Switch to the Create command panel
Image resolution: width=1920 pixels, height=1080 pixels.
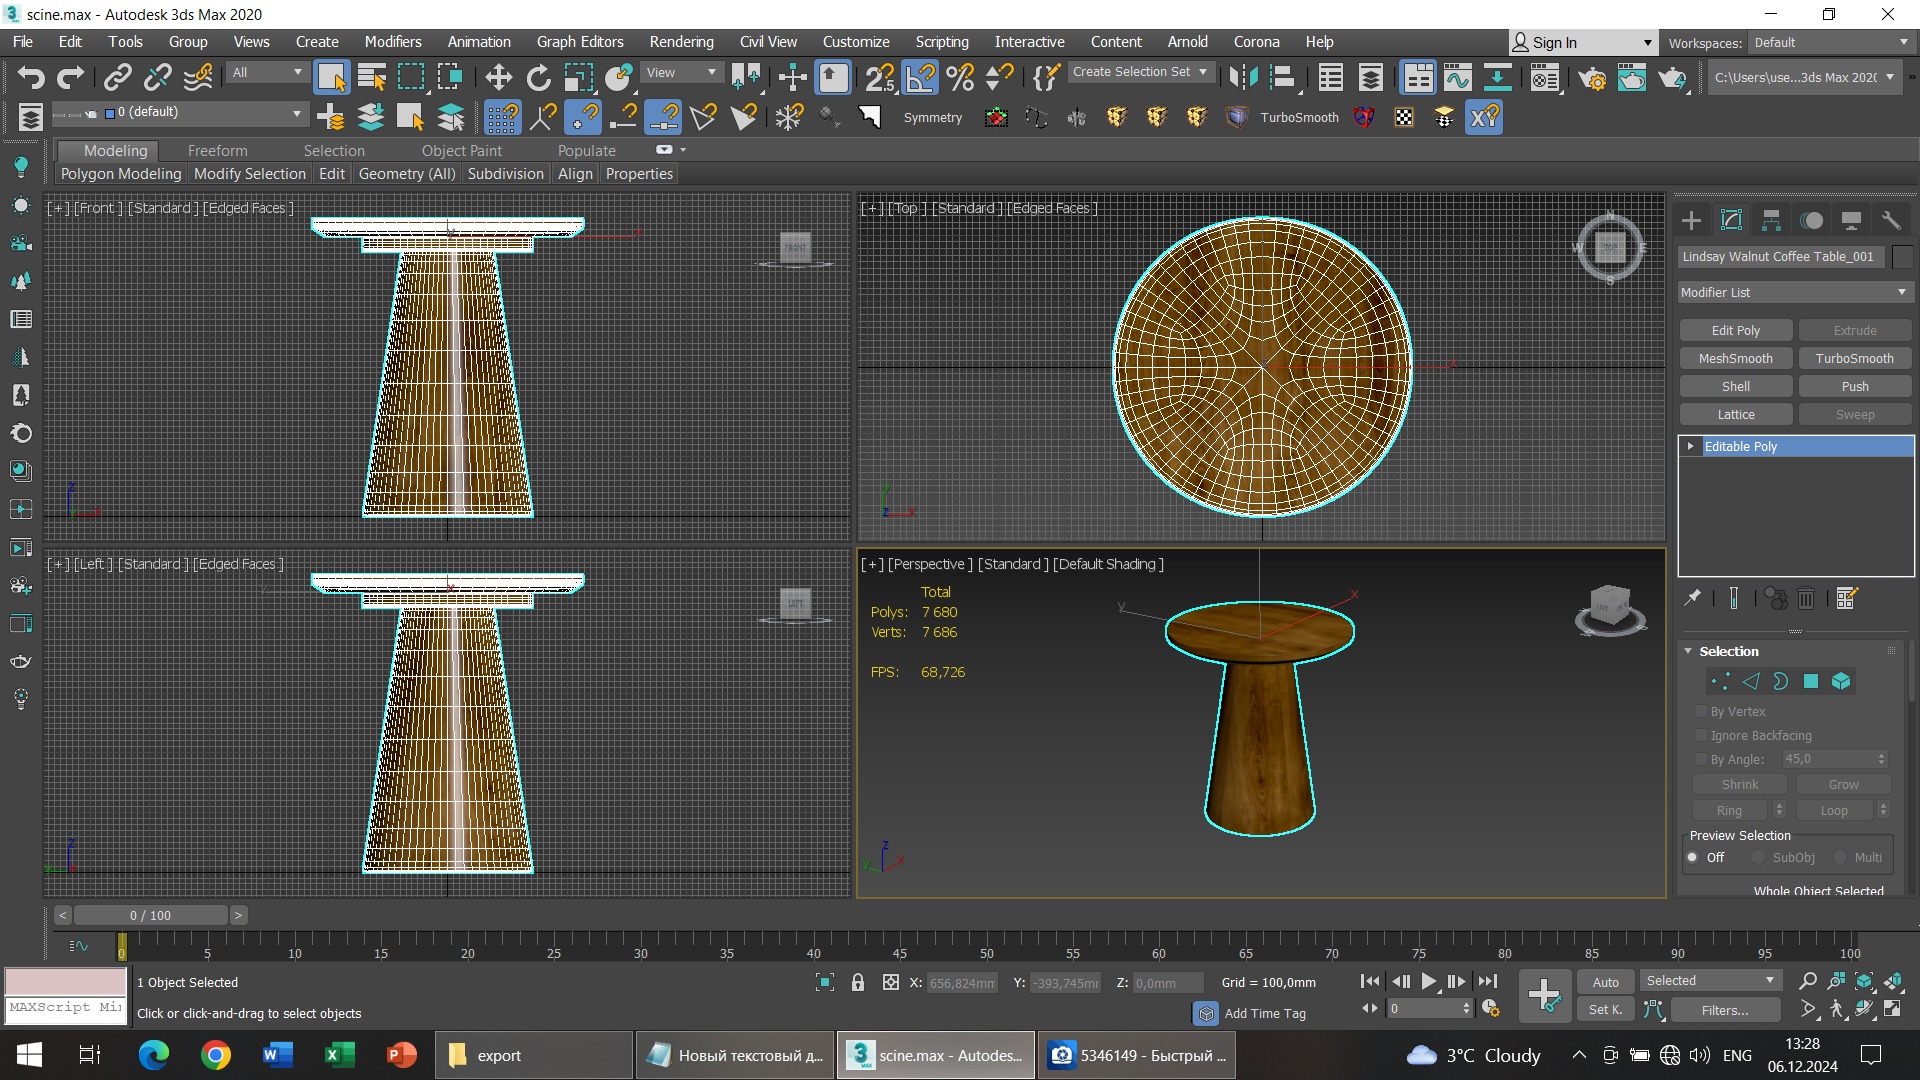pos(1691,220)
